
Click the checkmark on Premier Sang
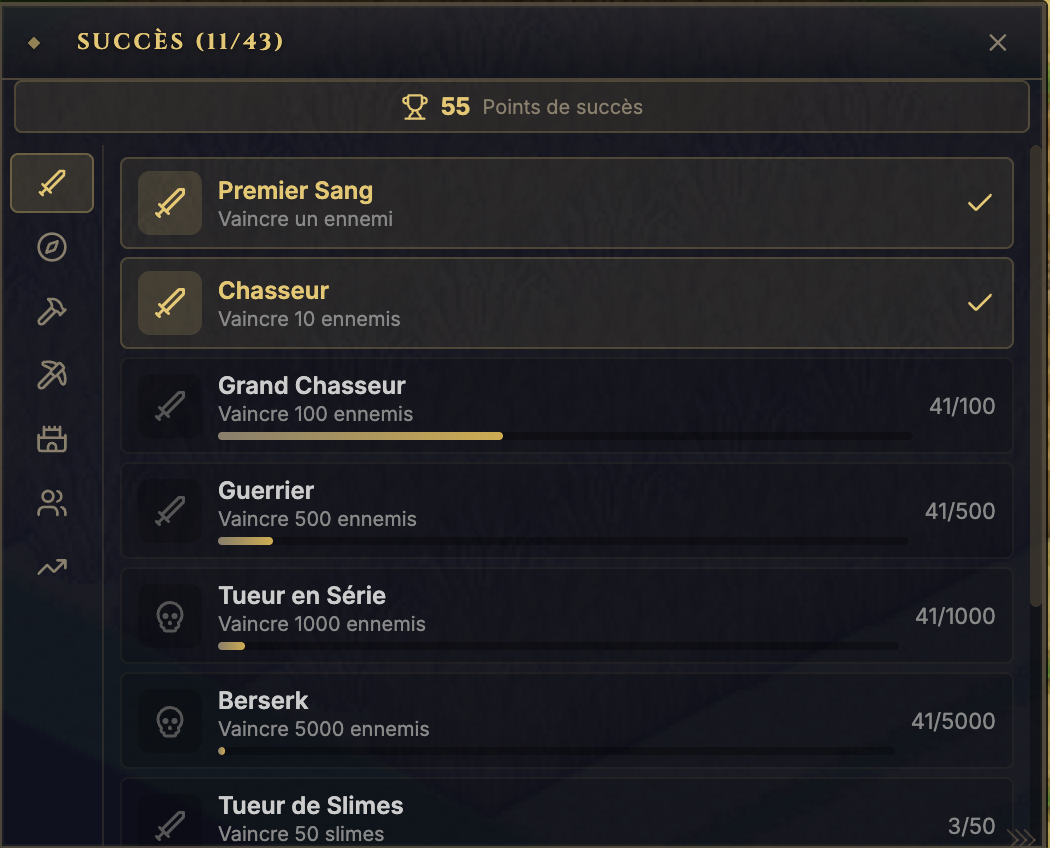980,203
